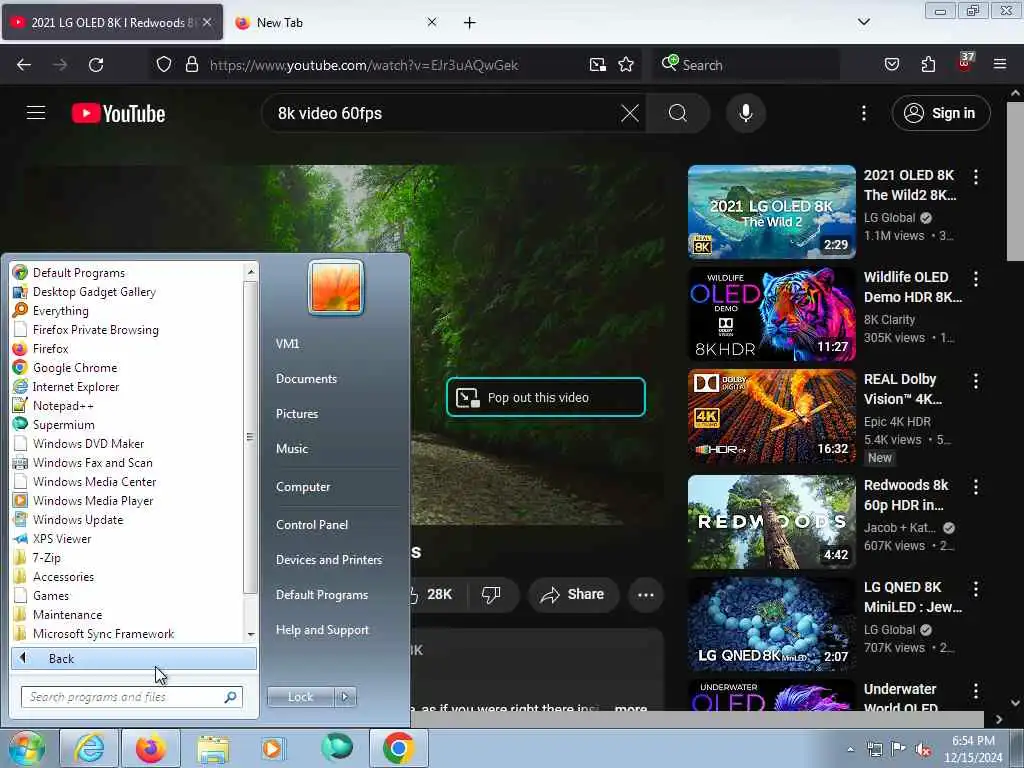The image size is (1024, 768).
Task: Click Pop out this video button
Action: [x=546, y=397]
